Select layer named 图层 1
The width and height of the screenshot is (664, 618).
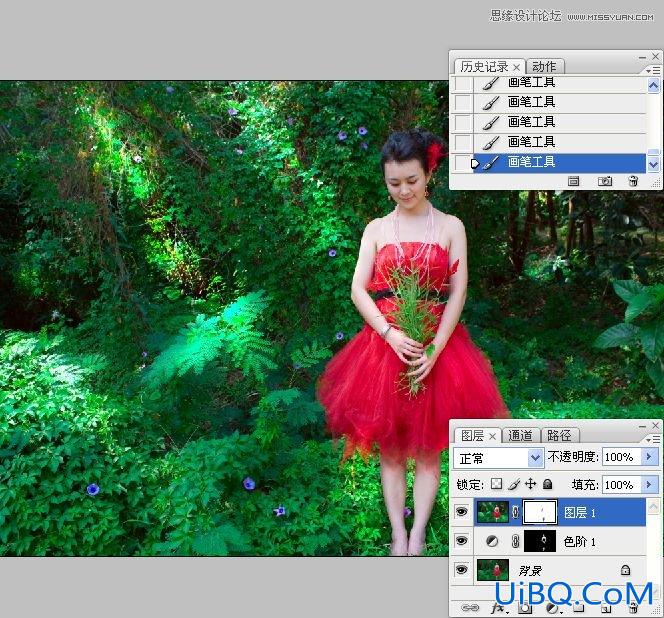[579, 513]
